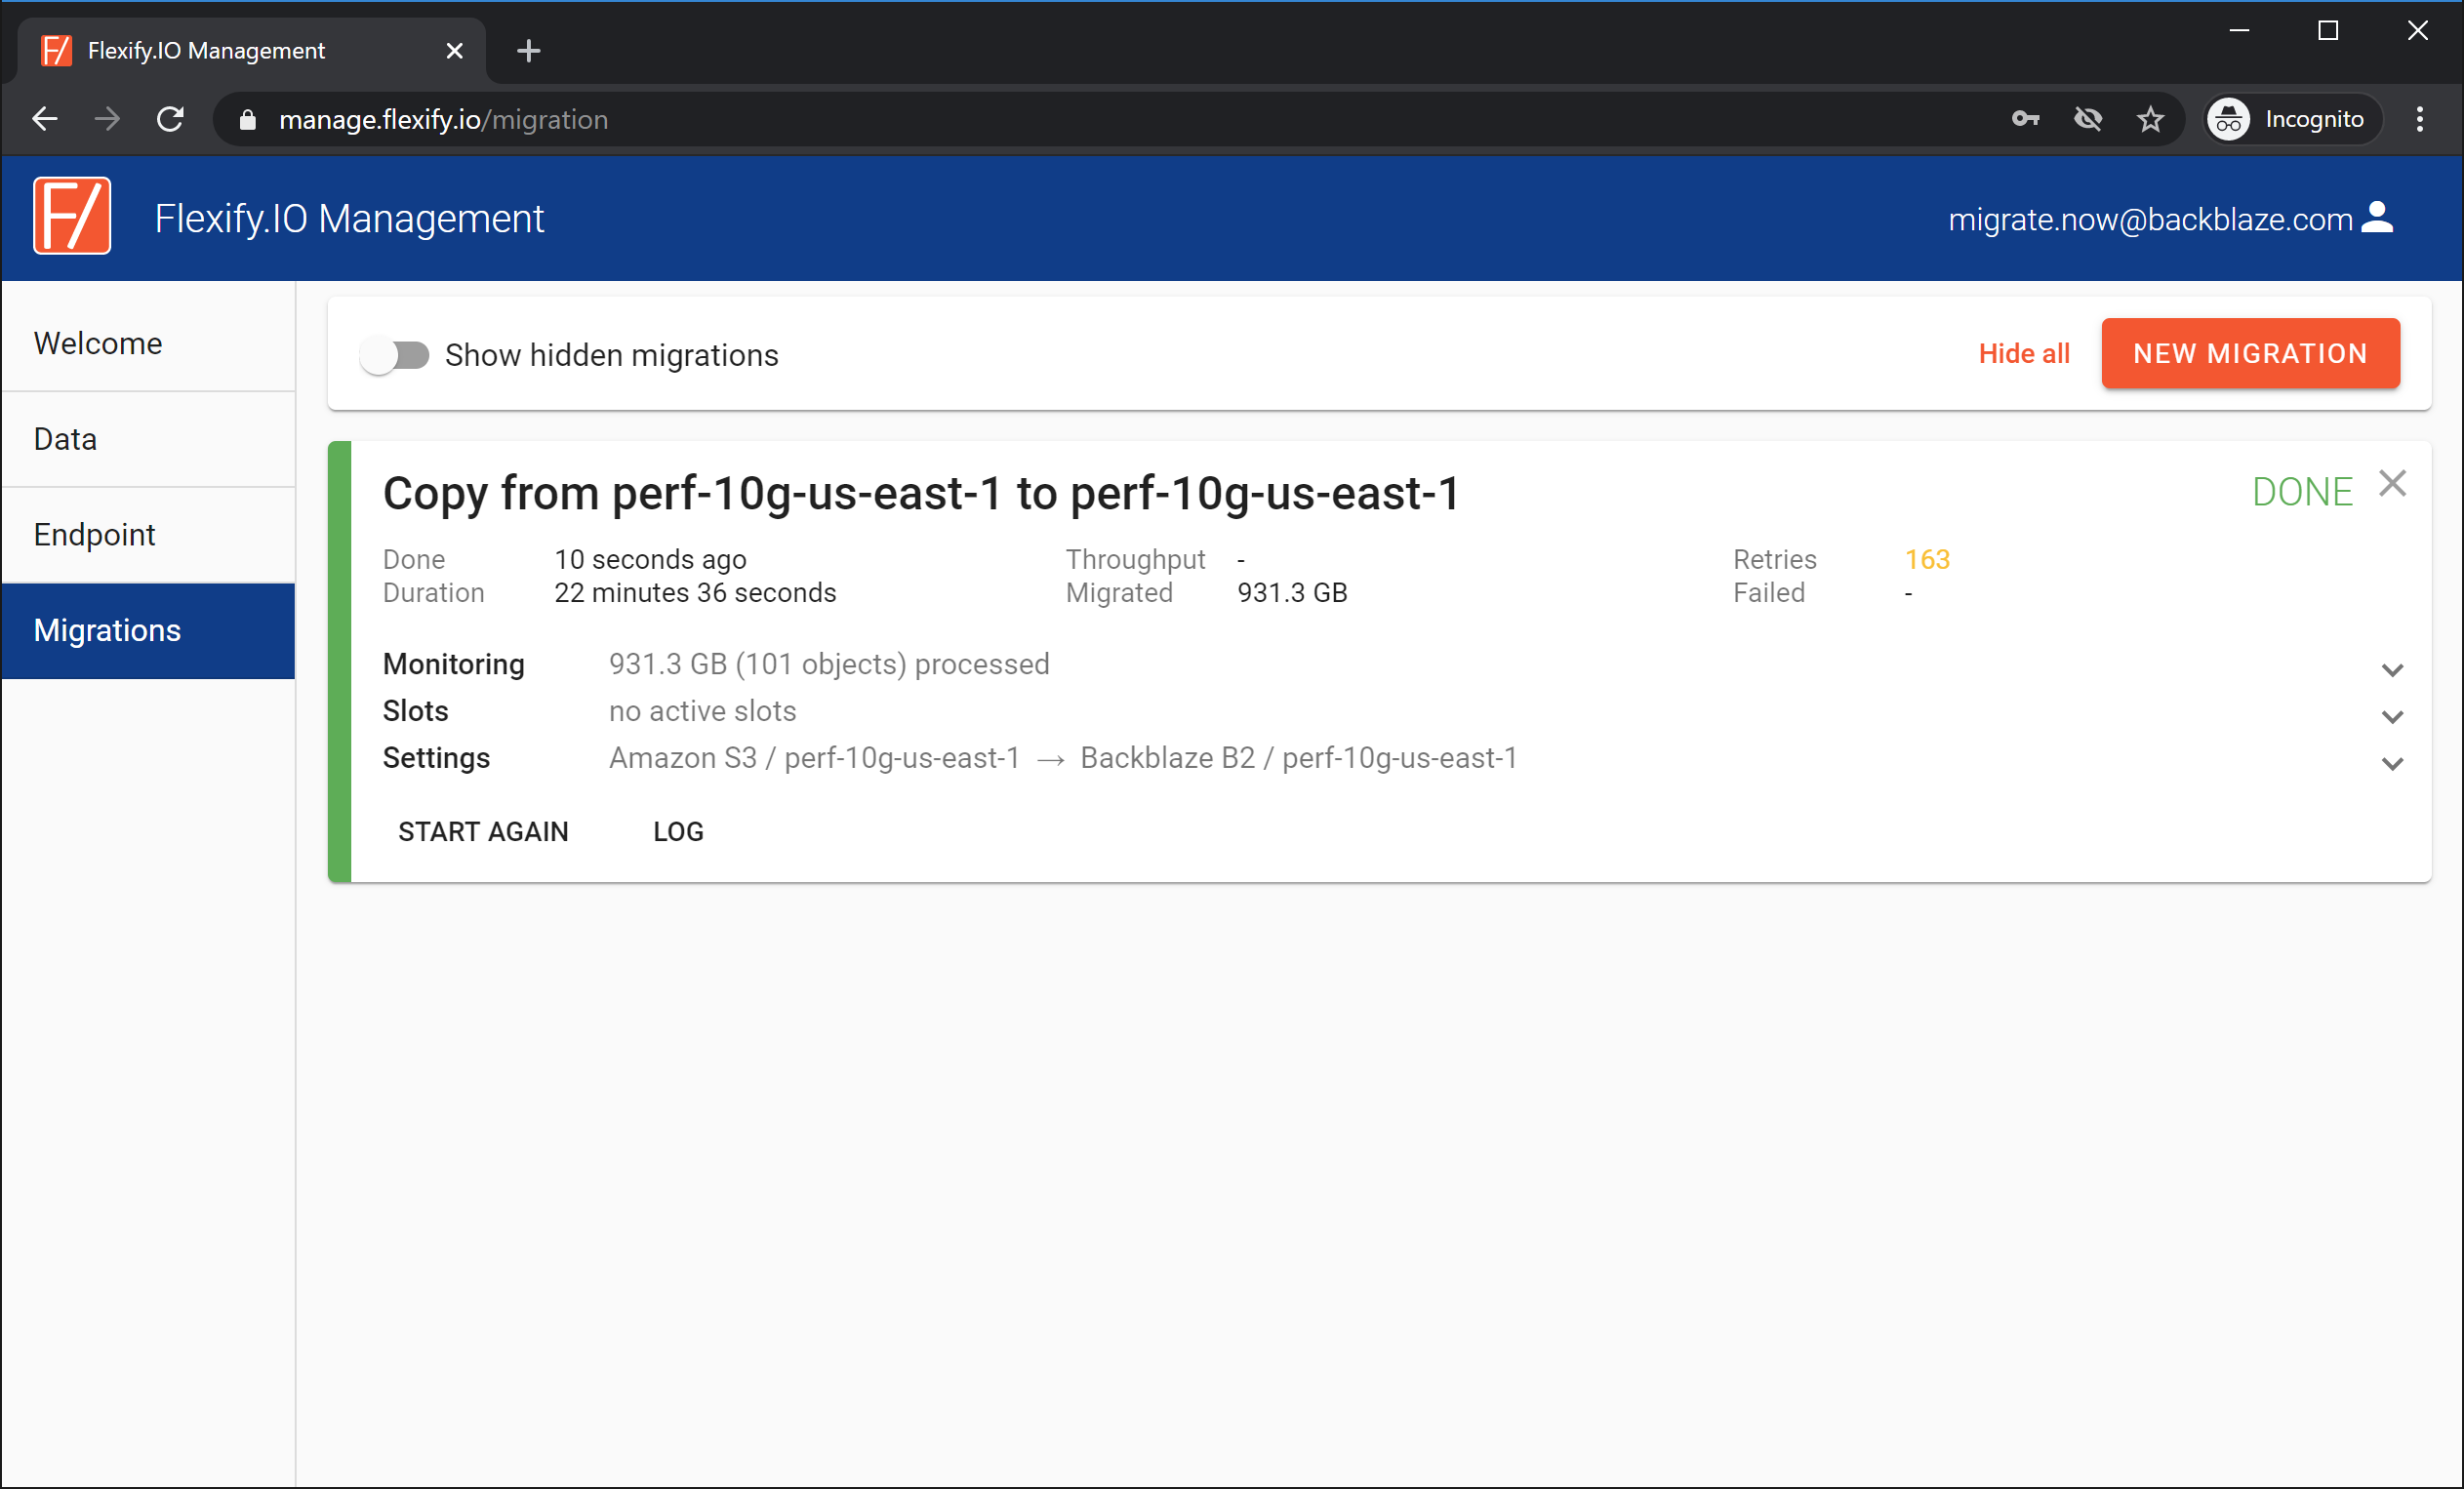This screenshot has height=1489, width=2464.
Task: Click the '22 minutes 36 seconds' duration value
Action: 695,593
